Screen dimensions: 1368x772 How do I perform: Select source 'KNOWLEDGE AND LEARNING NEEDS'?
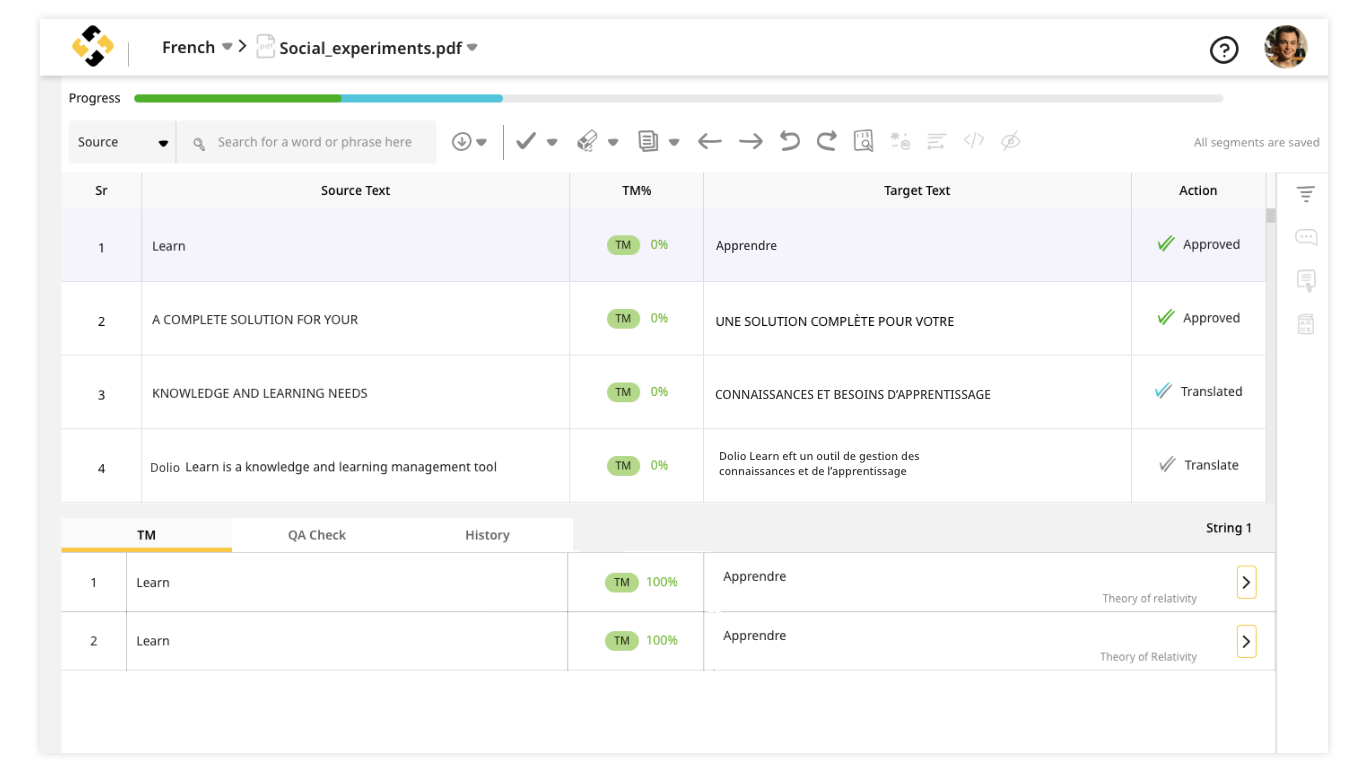260,393
